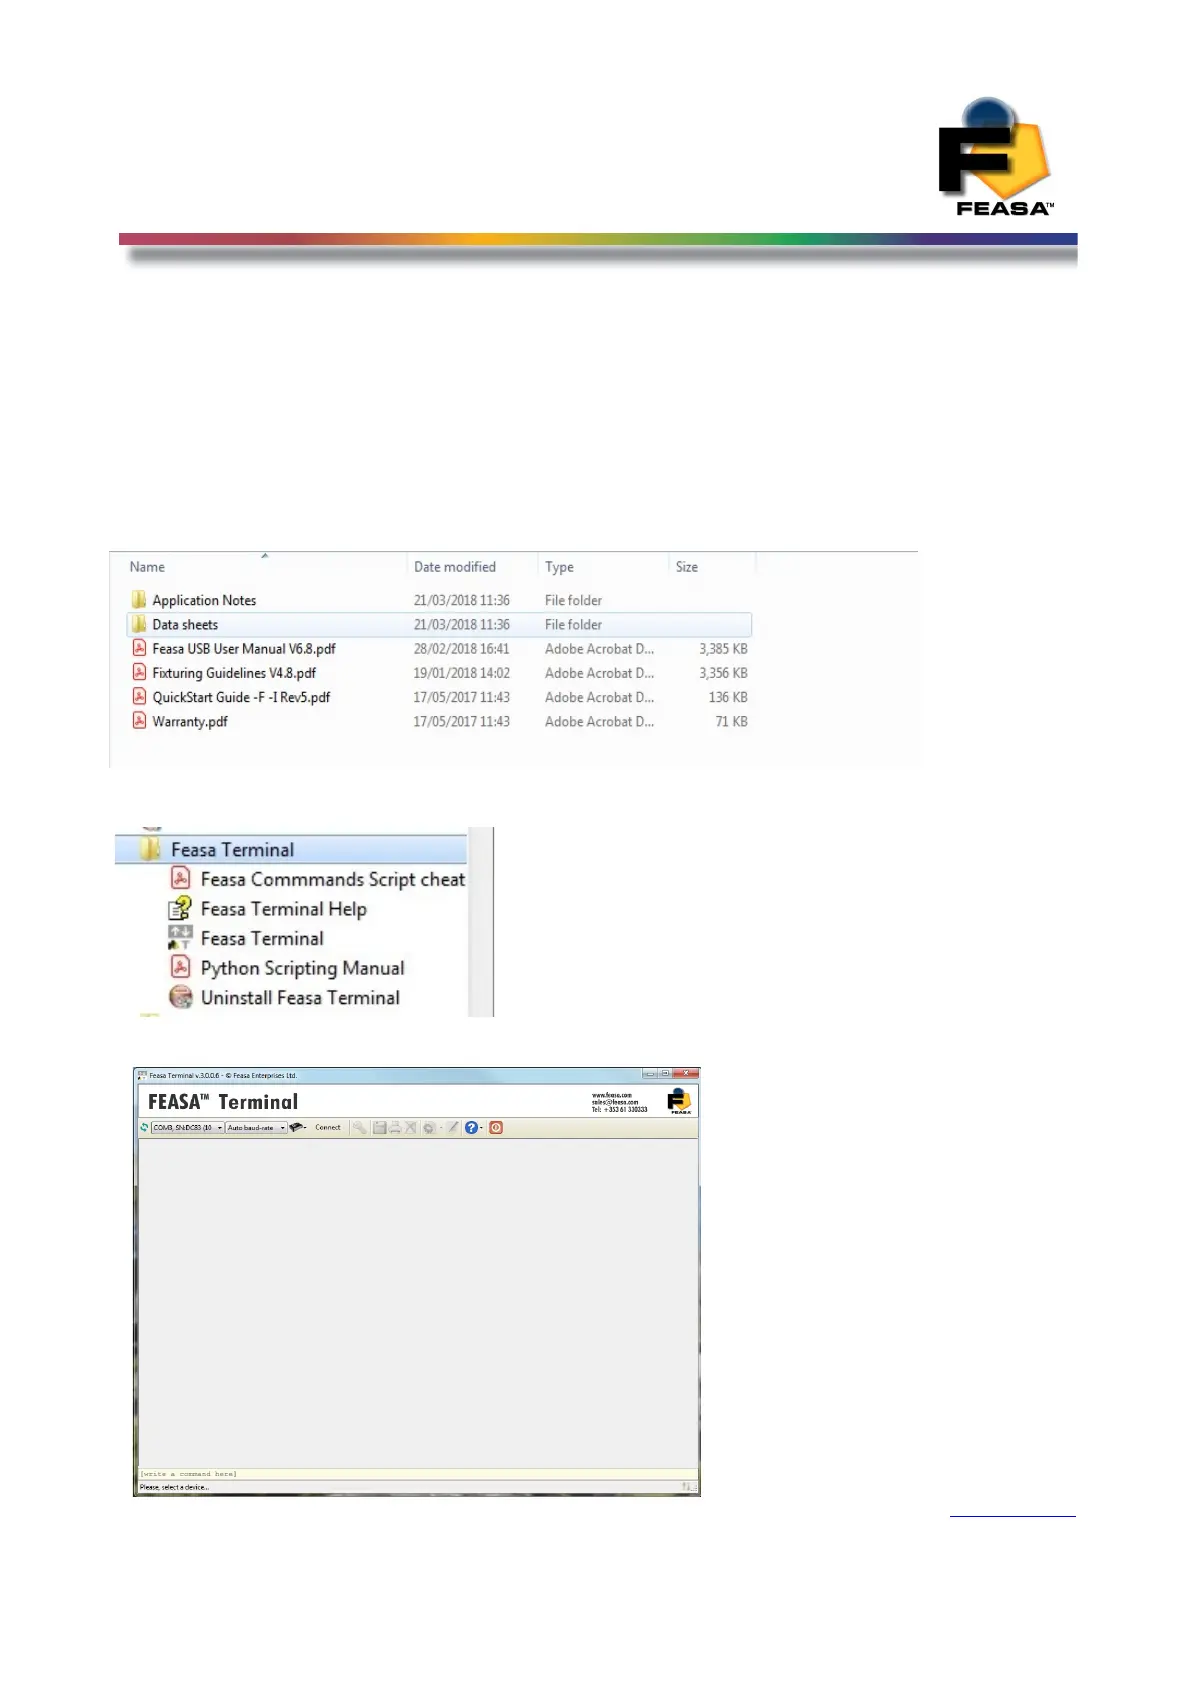Click the Feasa logo in Terminal header

tap(680, 1101)
